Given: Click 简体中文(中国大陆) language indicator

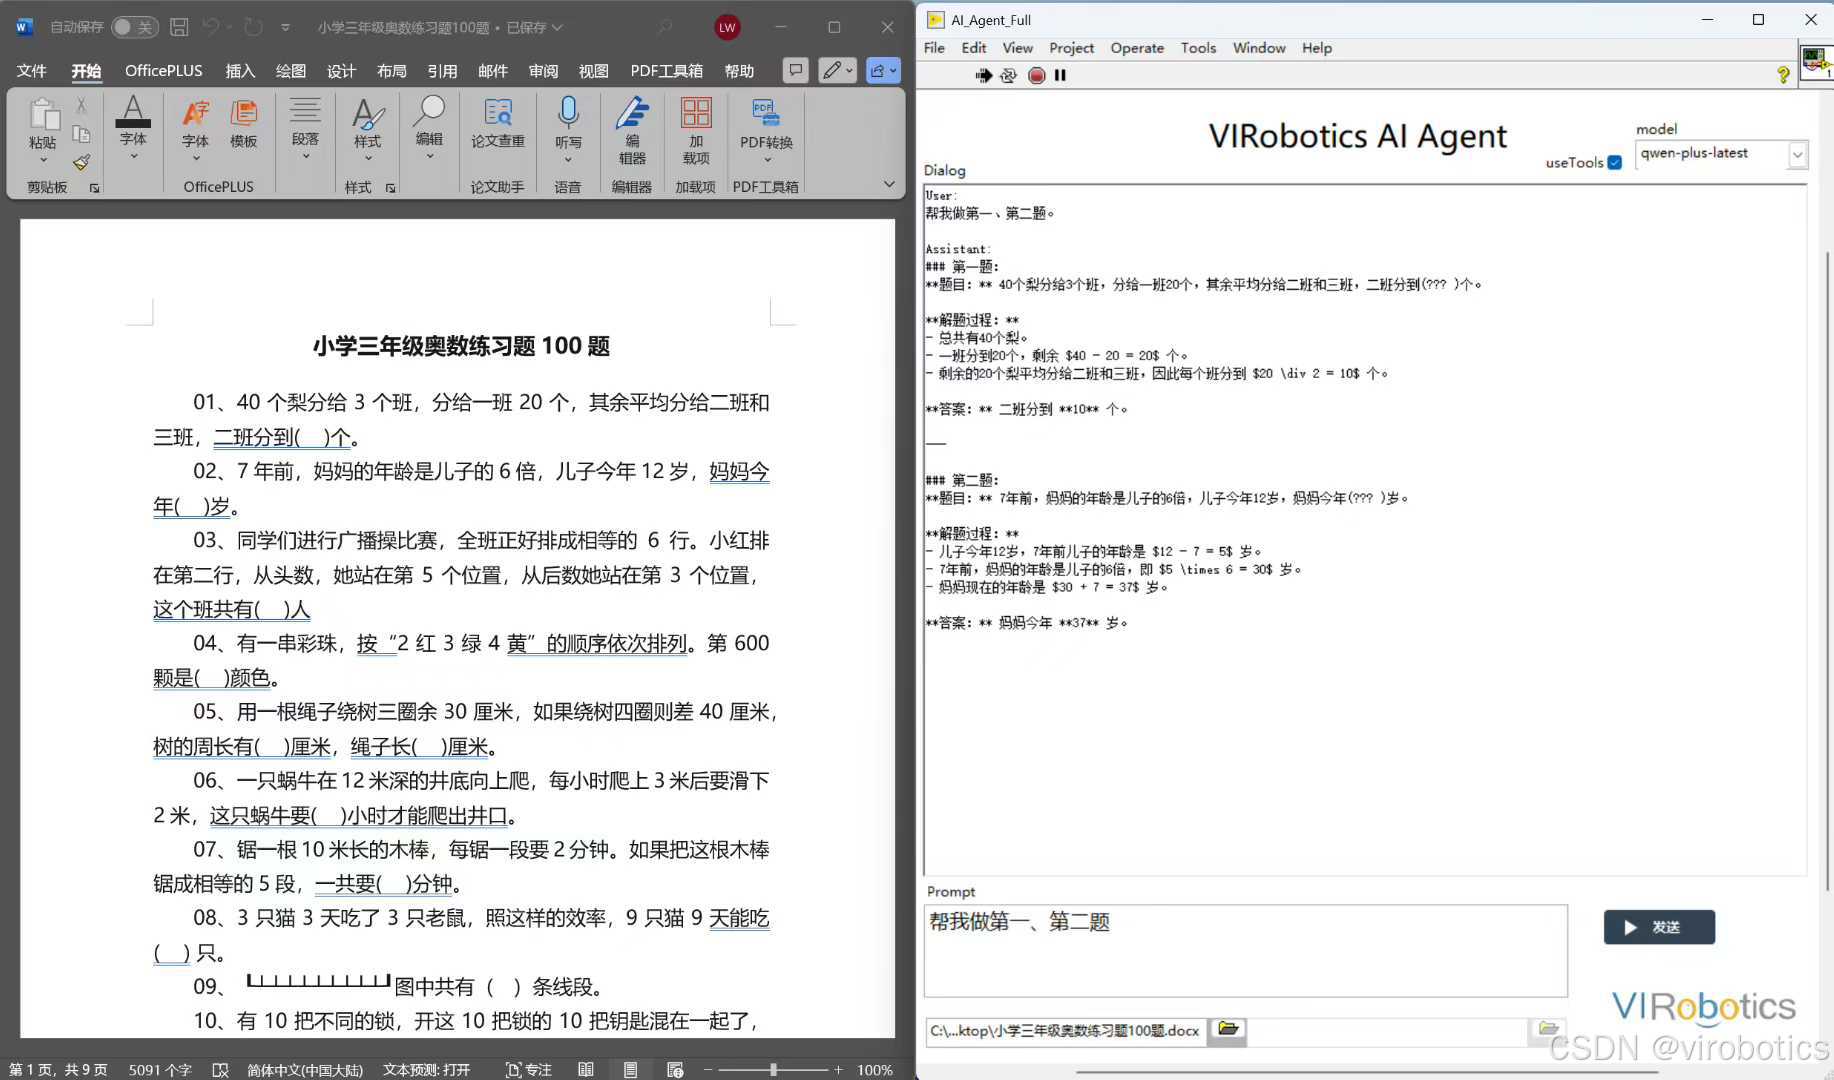Looking at the screenshot, I should point(305,1069).
